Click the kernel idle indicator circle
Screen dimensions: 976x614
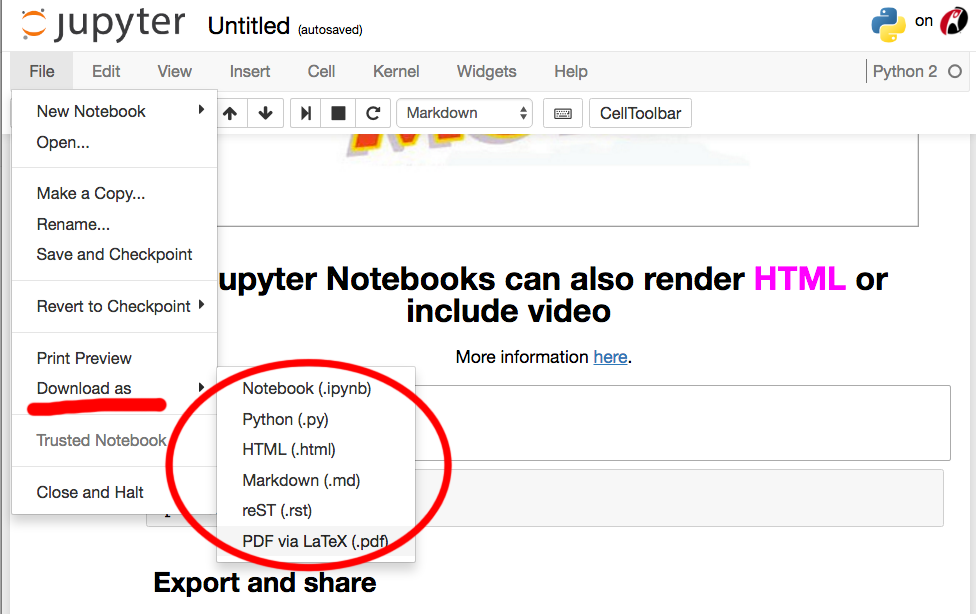click(x=955, y=72)
